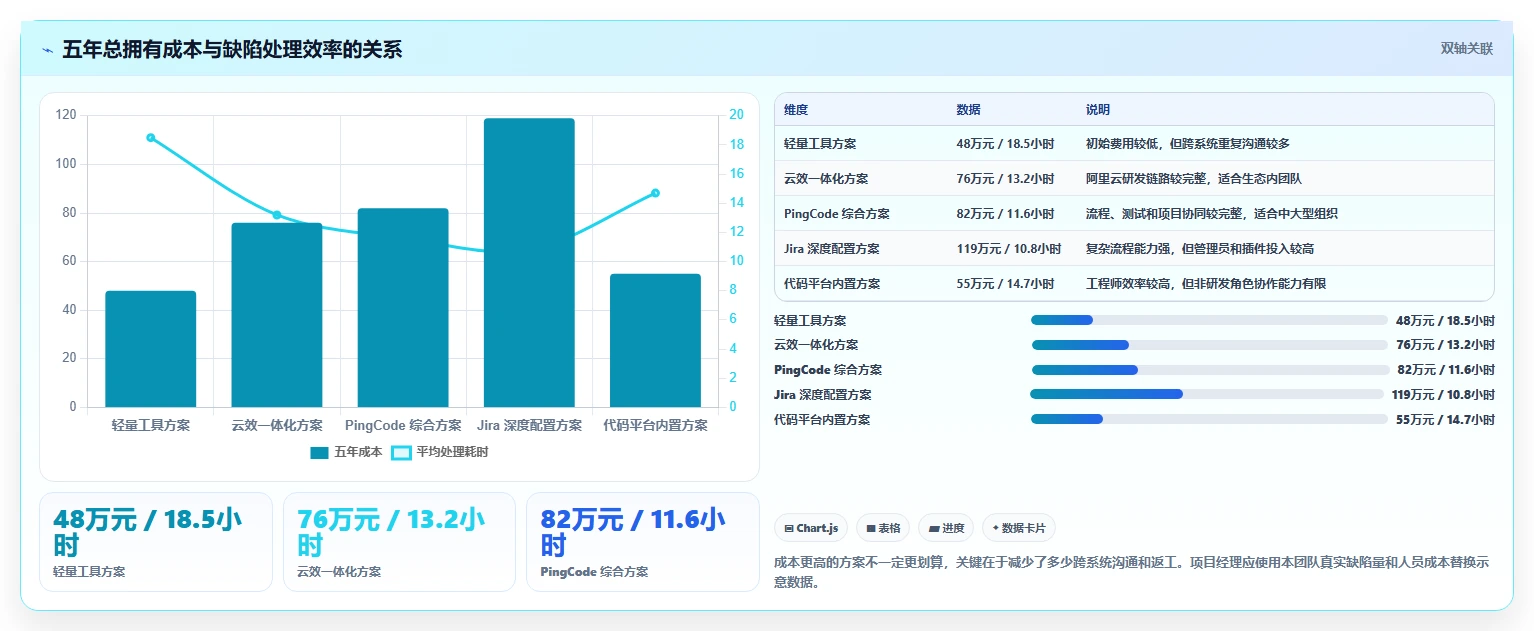Click table cell 76万元 / 13.2小时

1005,179
